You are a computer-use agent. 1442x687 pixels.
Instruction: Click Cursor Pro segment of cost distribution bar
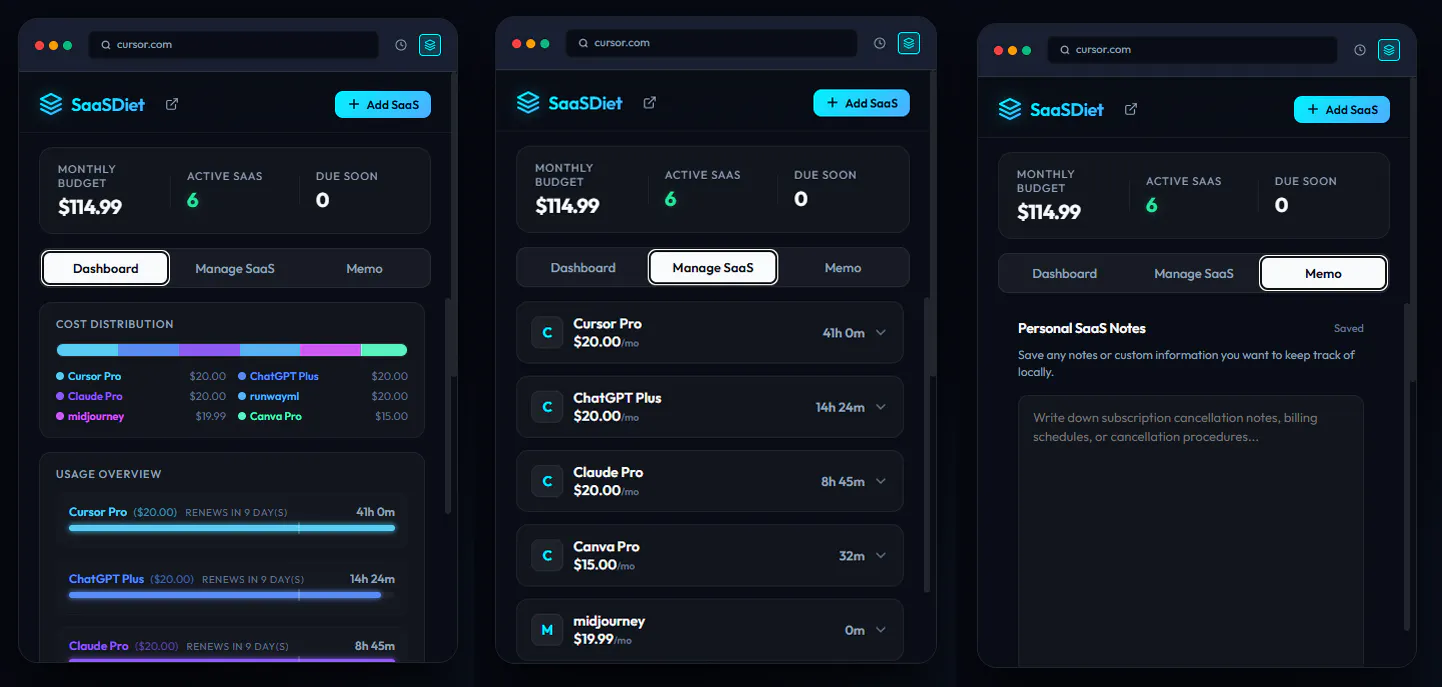87,350
